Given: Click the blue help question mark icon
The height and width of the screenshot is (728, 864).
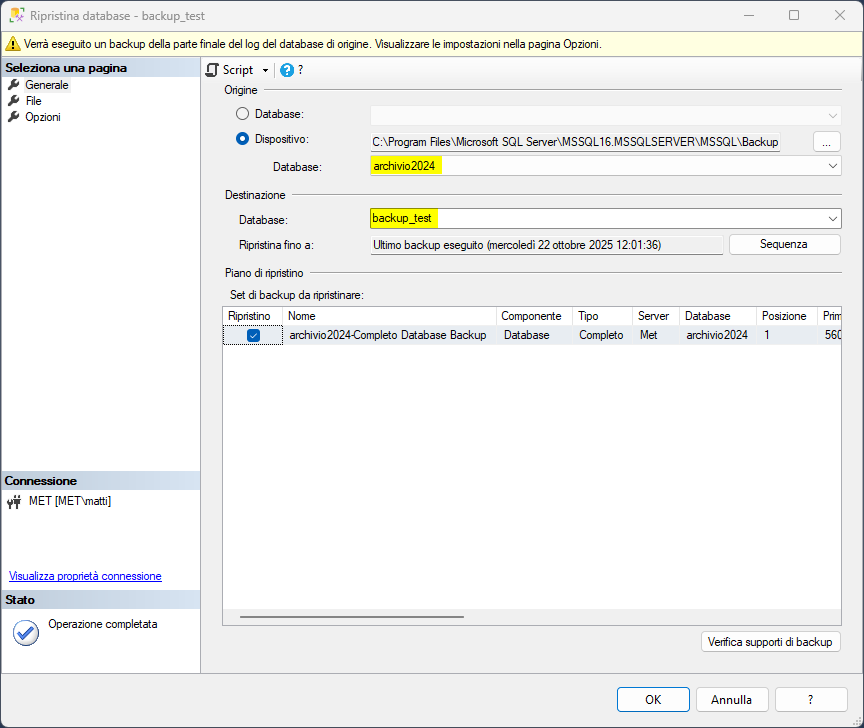Looking at the screenshot, I should click(287, 70).
